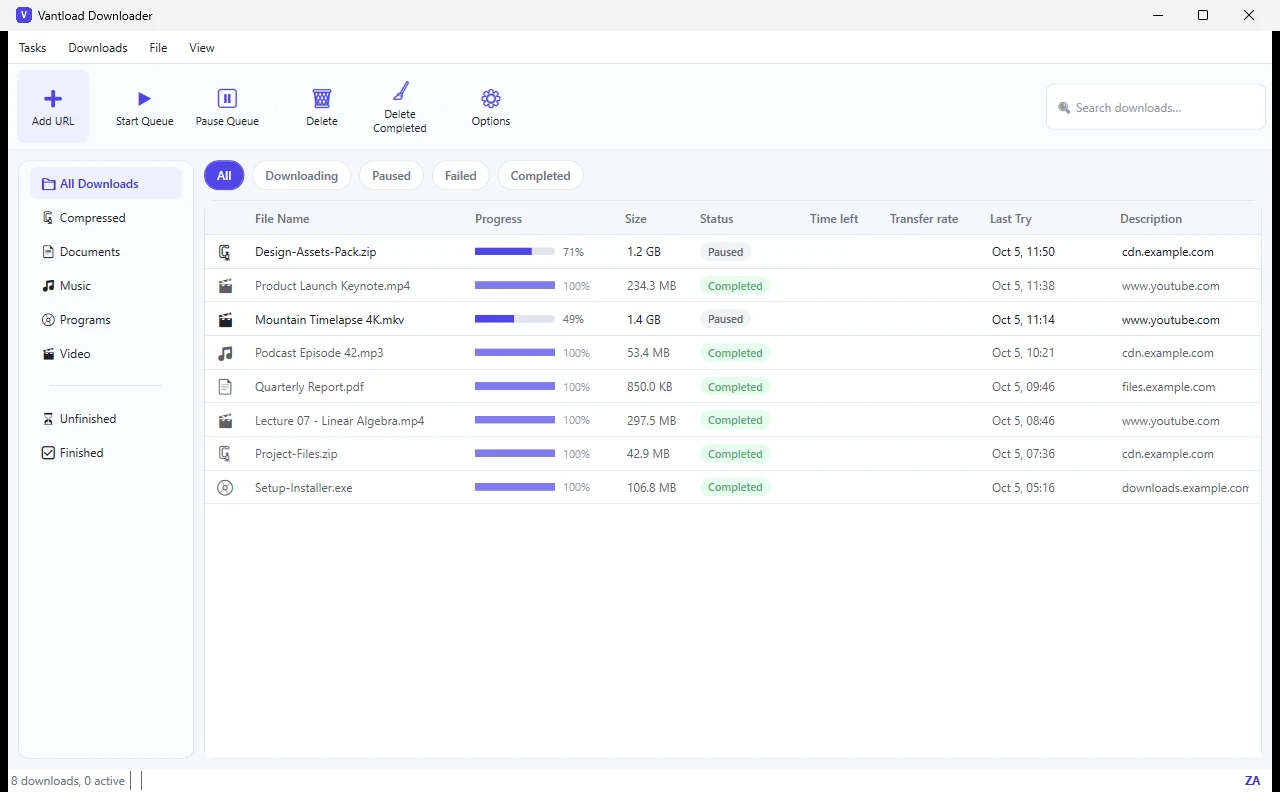This screenshot has height=792, width=1280.
Task: Select Programs category in sidebar
Action: pos(106,320)
